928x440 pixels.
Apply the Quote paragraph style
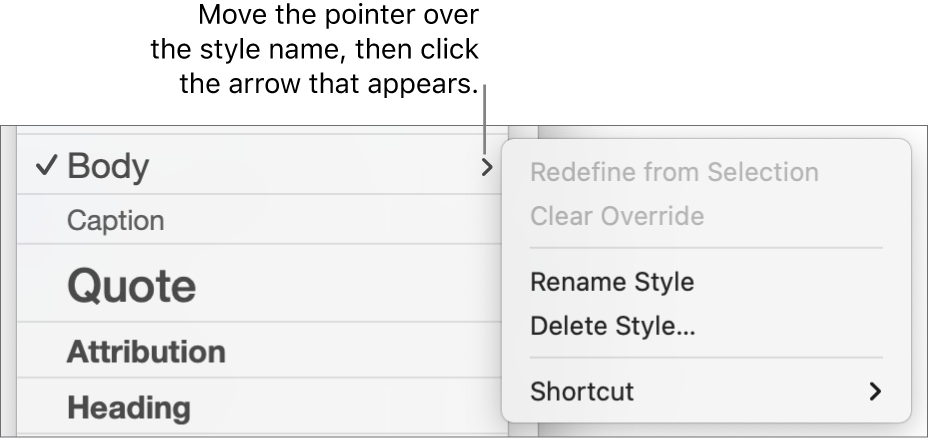(x=131, y=286)
